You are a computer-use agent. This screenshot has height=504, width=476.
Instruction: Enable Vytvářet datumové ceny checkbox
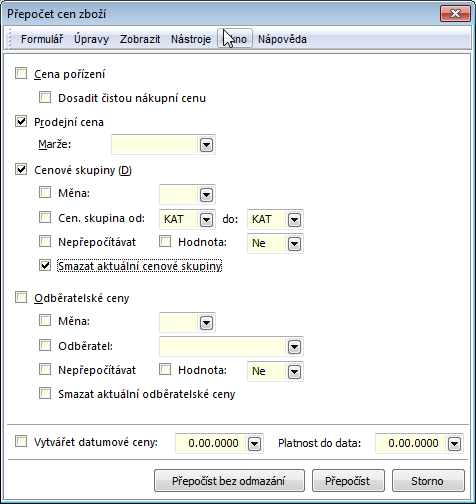pyautogui.click(x=21, y=441)
